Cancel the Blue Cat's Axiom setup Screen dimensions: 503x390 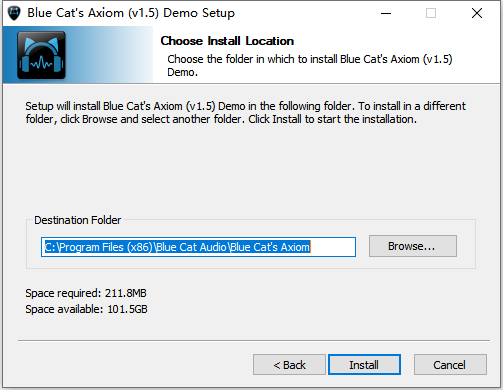pos(450,365)
